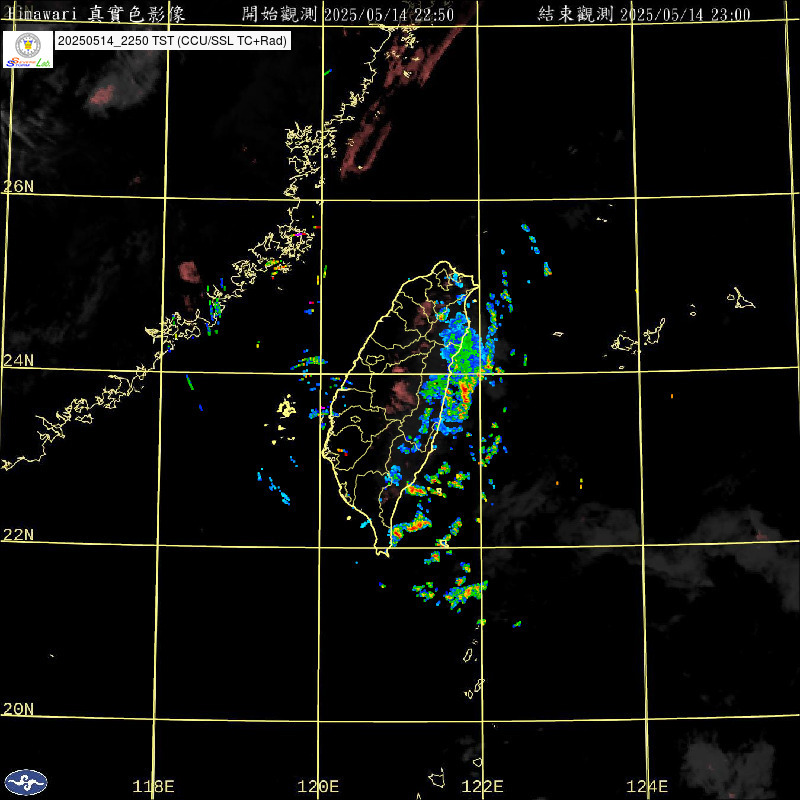Click the 26N latitude label
Screen dimensions: 800x800
tap(18, 186)
